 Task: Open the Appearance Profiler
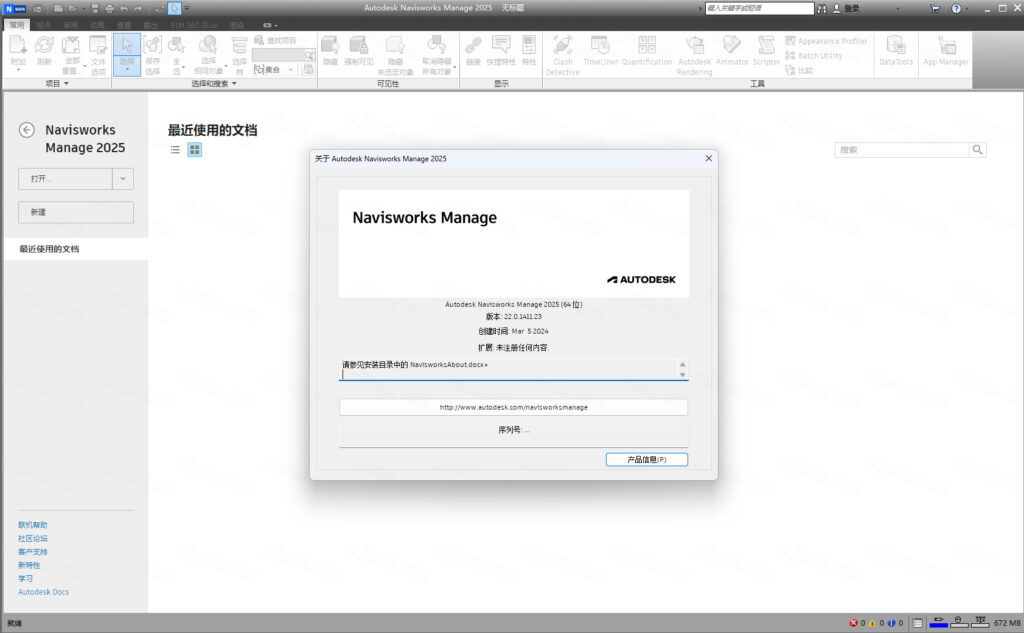[832, 41]
